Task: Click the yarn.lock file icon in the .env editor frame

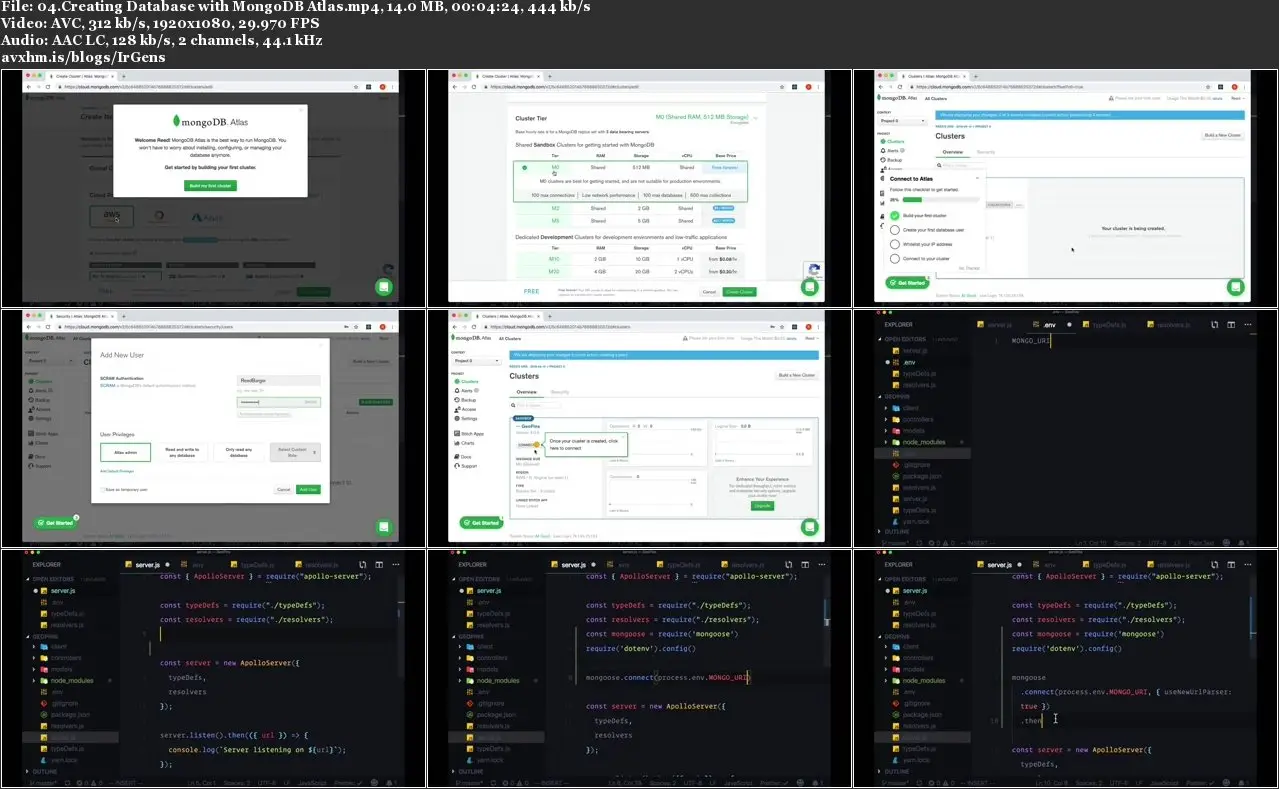Action: 895,522
